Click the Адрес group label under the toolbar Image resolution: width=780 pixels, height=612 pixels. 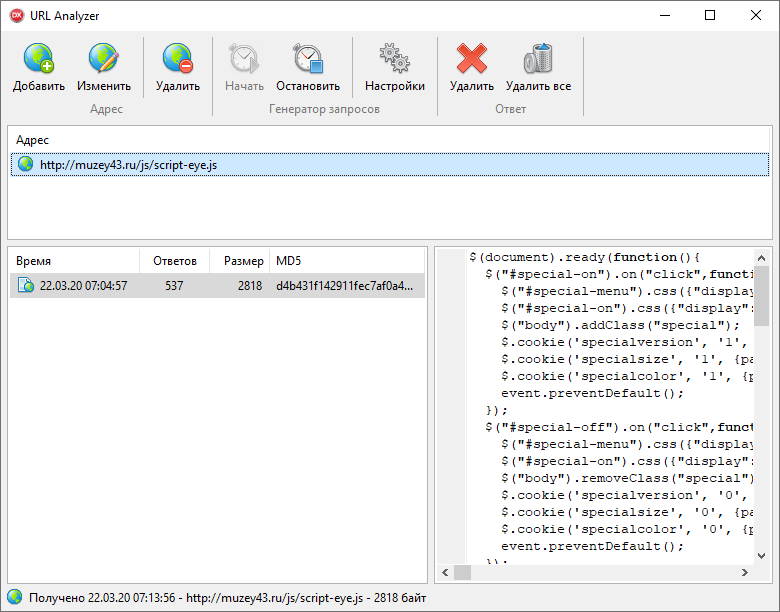pyautogui.click(x=106, y=109)
